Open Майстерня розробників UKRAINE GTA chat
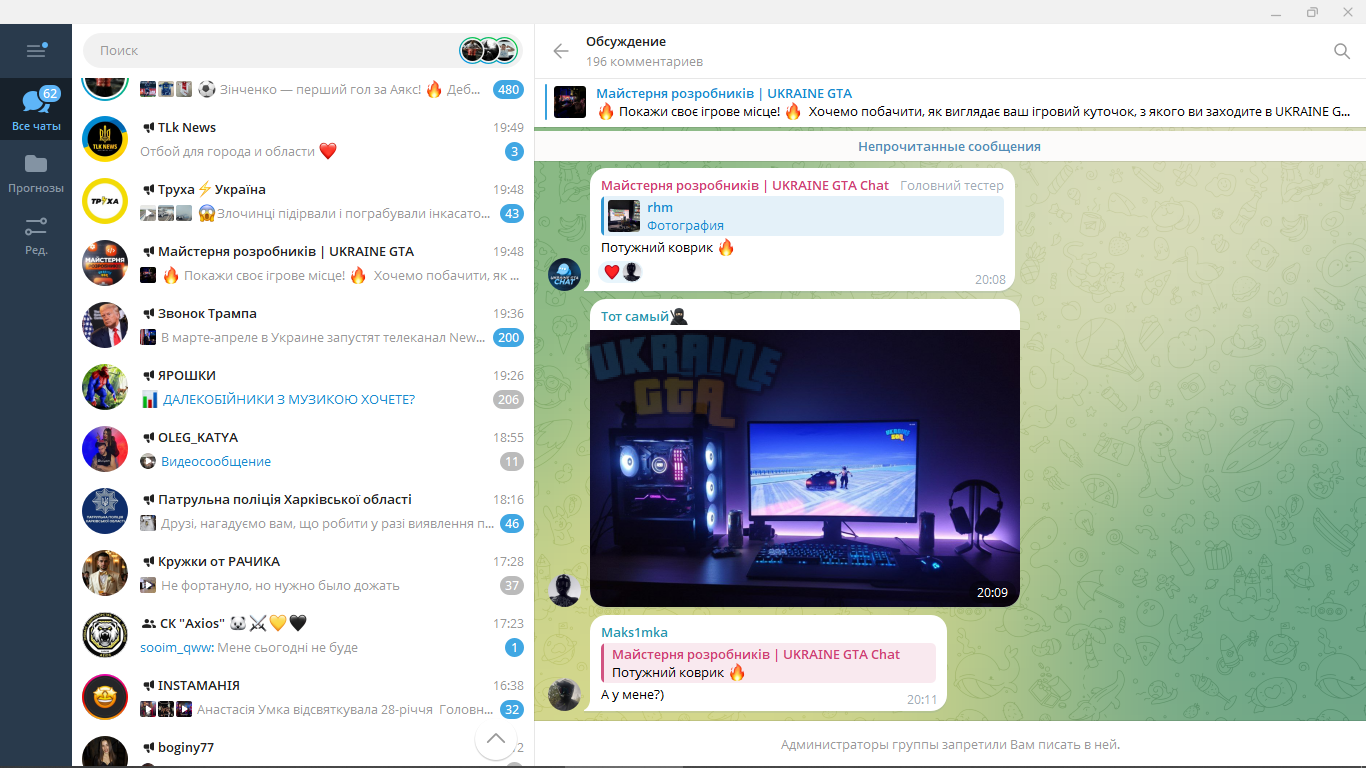The height and width of the screenshot is (768, 1366). [303, 263]
